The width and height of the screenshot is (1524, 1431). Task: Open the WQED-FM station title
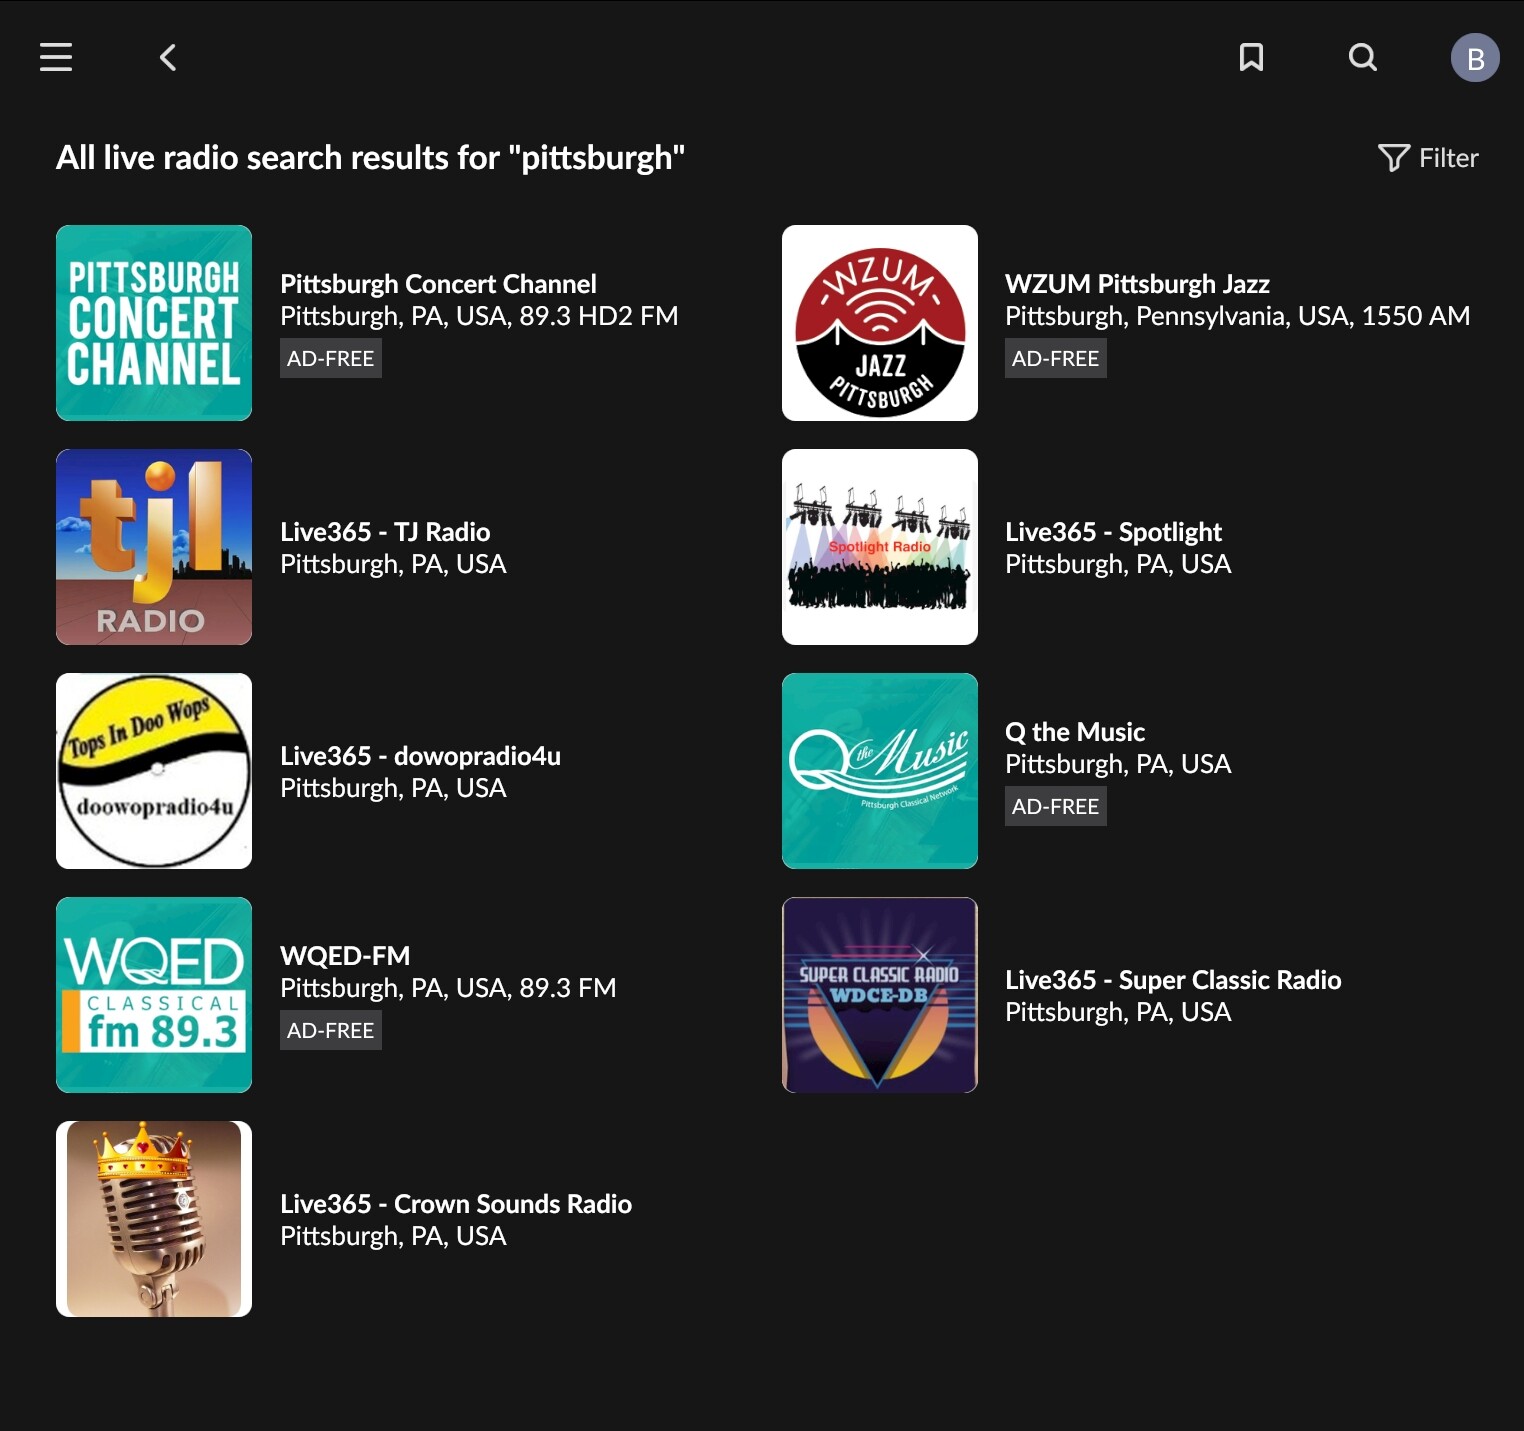coord(345,956)
